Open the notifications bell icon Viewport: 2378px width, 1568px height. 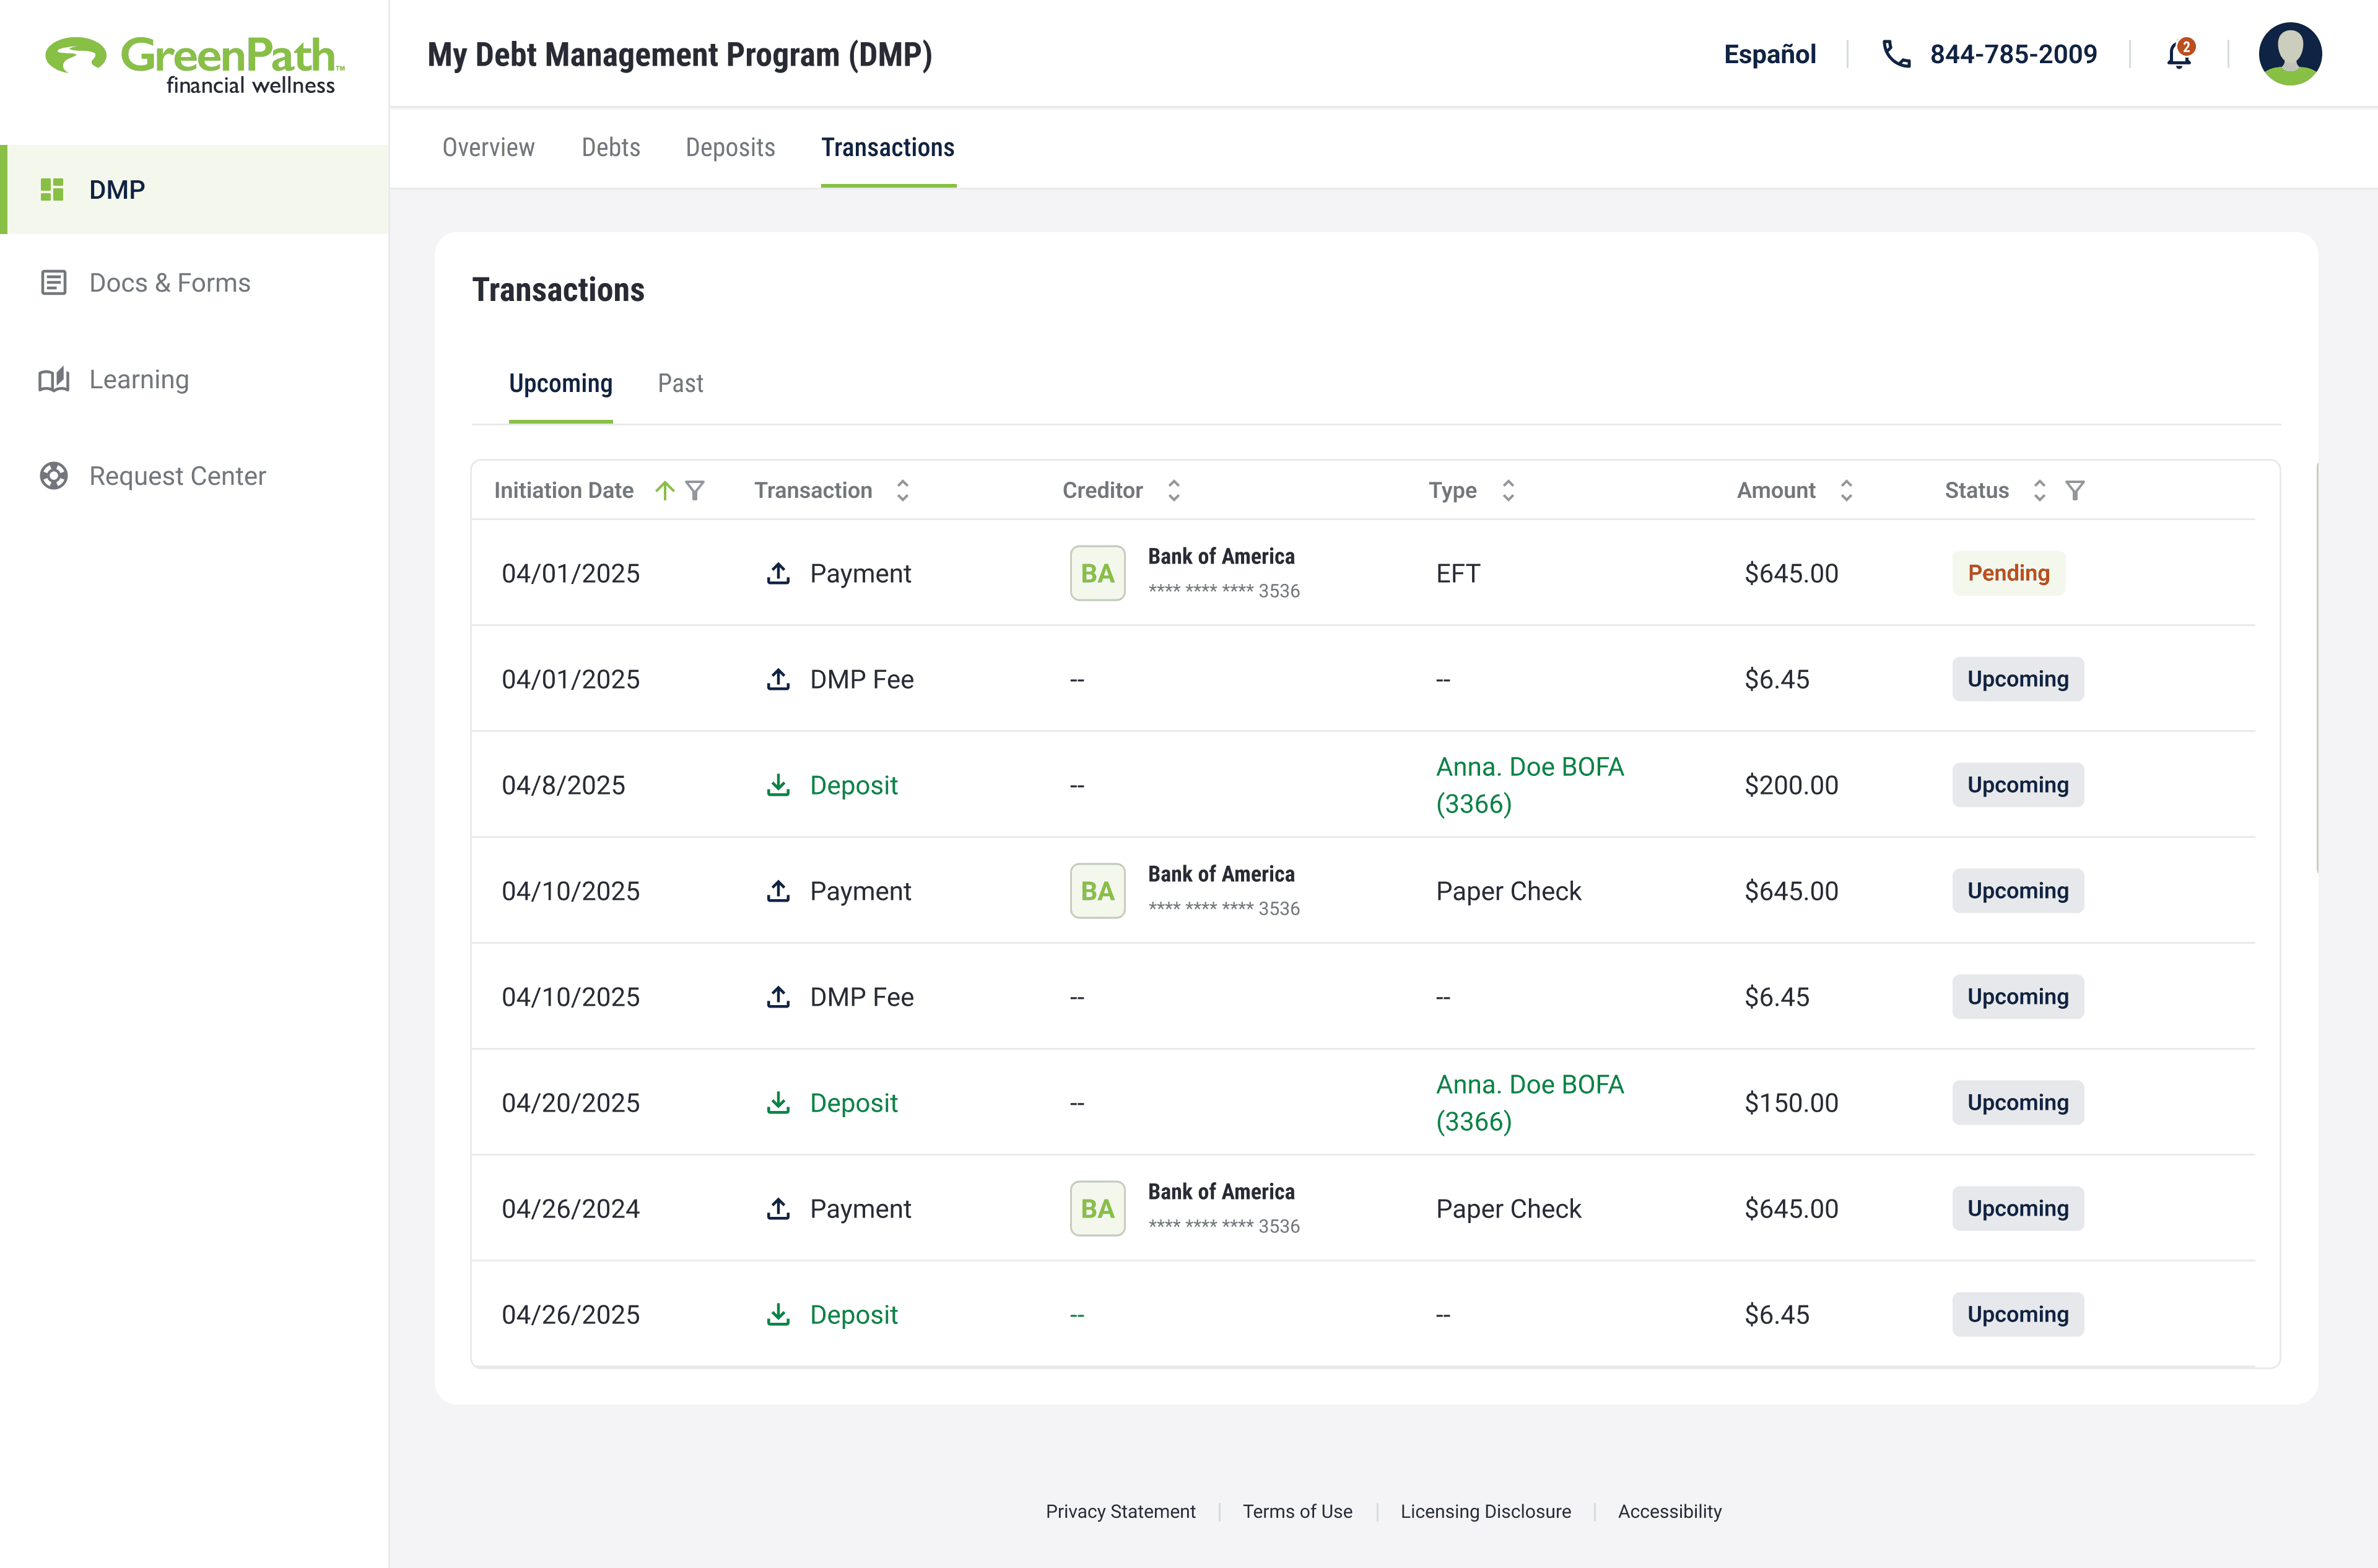[2178, 55]
